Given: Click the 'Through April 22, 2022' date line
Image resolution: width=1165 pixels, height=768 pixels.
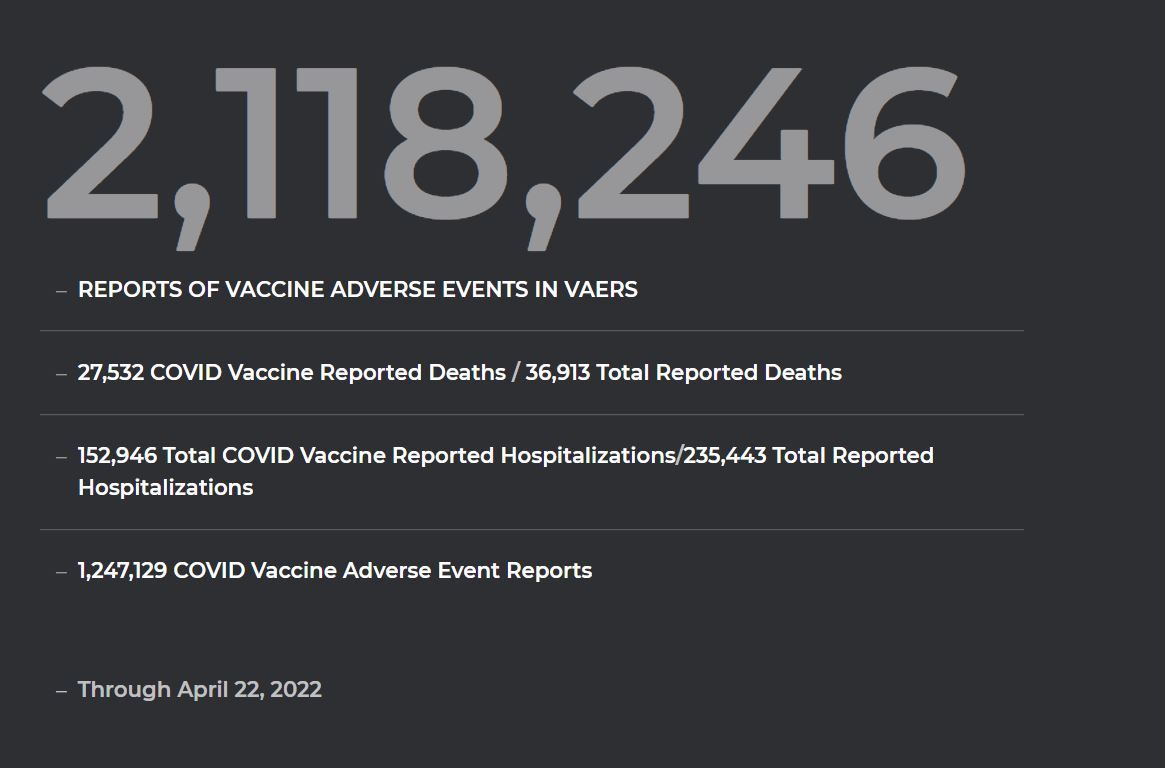Looking at the screenshot, I should (200, 689).
